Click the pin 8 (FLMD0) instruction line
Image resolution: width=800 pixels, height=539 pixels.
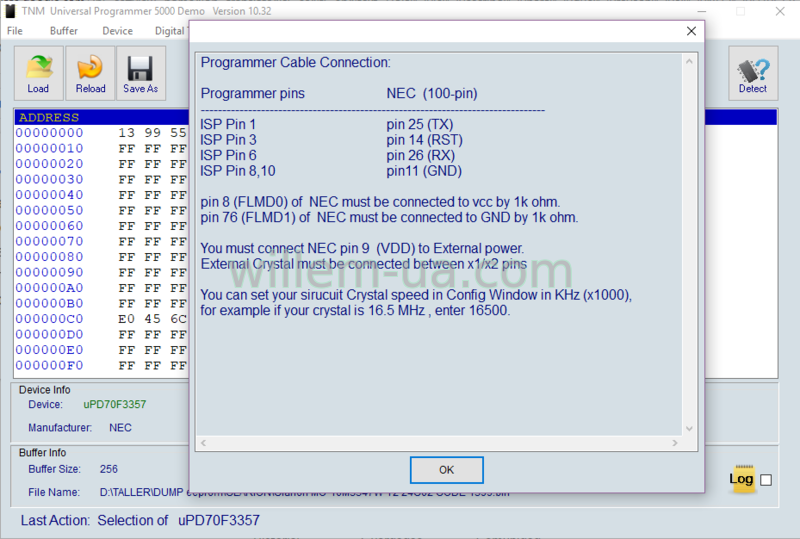pos(380,202)
